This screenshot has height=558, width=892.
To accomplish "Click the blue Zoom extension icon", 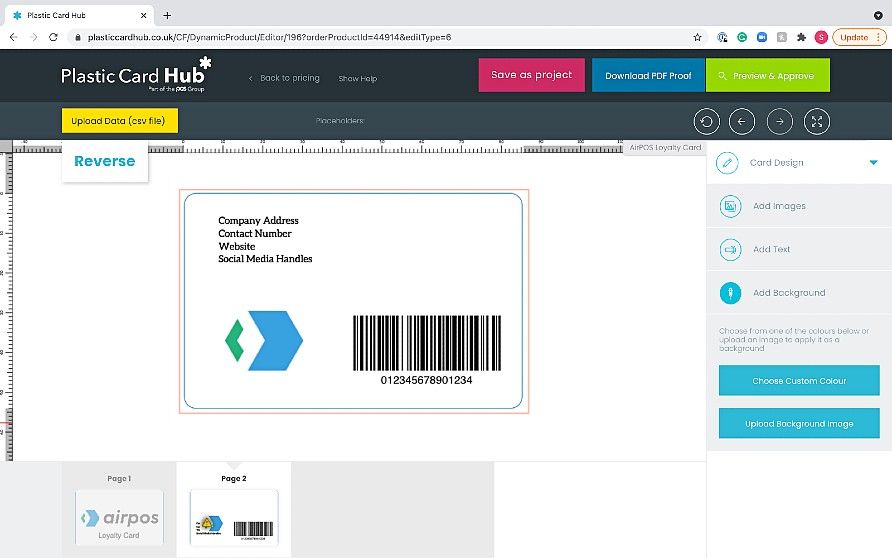I will coord(762,37).
